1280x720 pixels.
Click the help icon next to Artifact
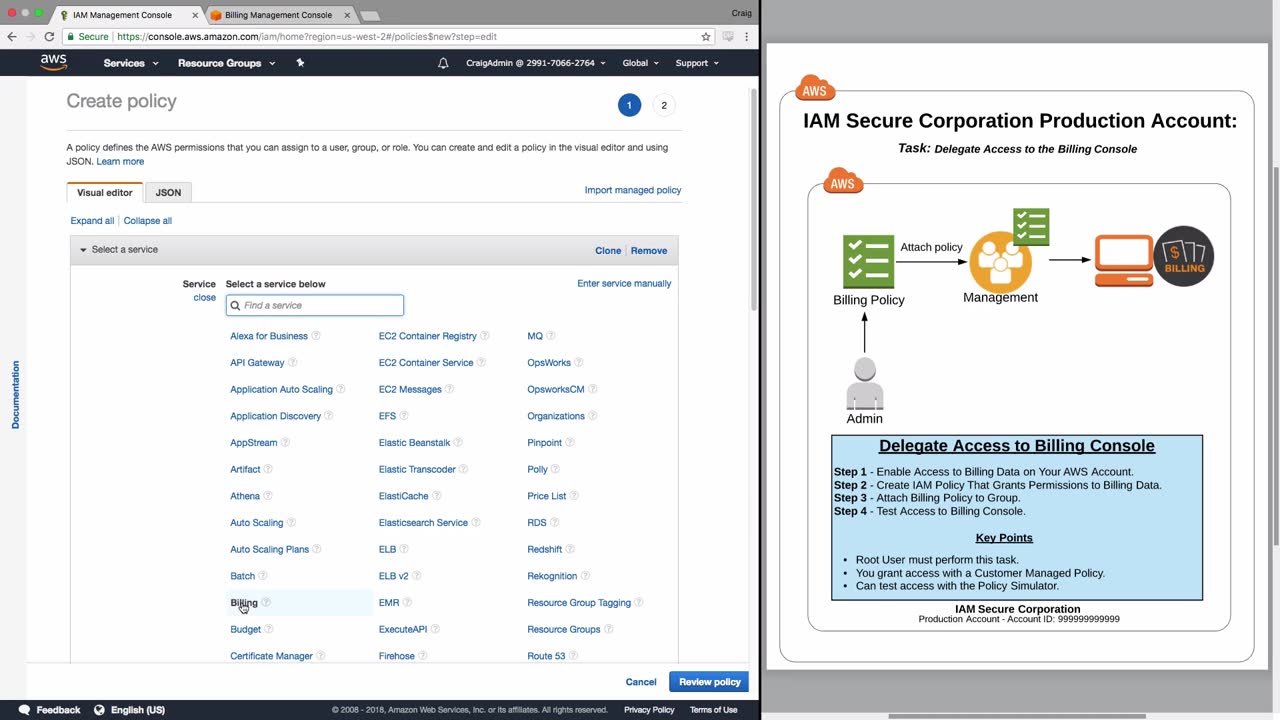[268, 469]
